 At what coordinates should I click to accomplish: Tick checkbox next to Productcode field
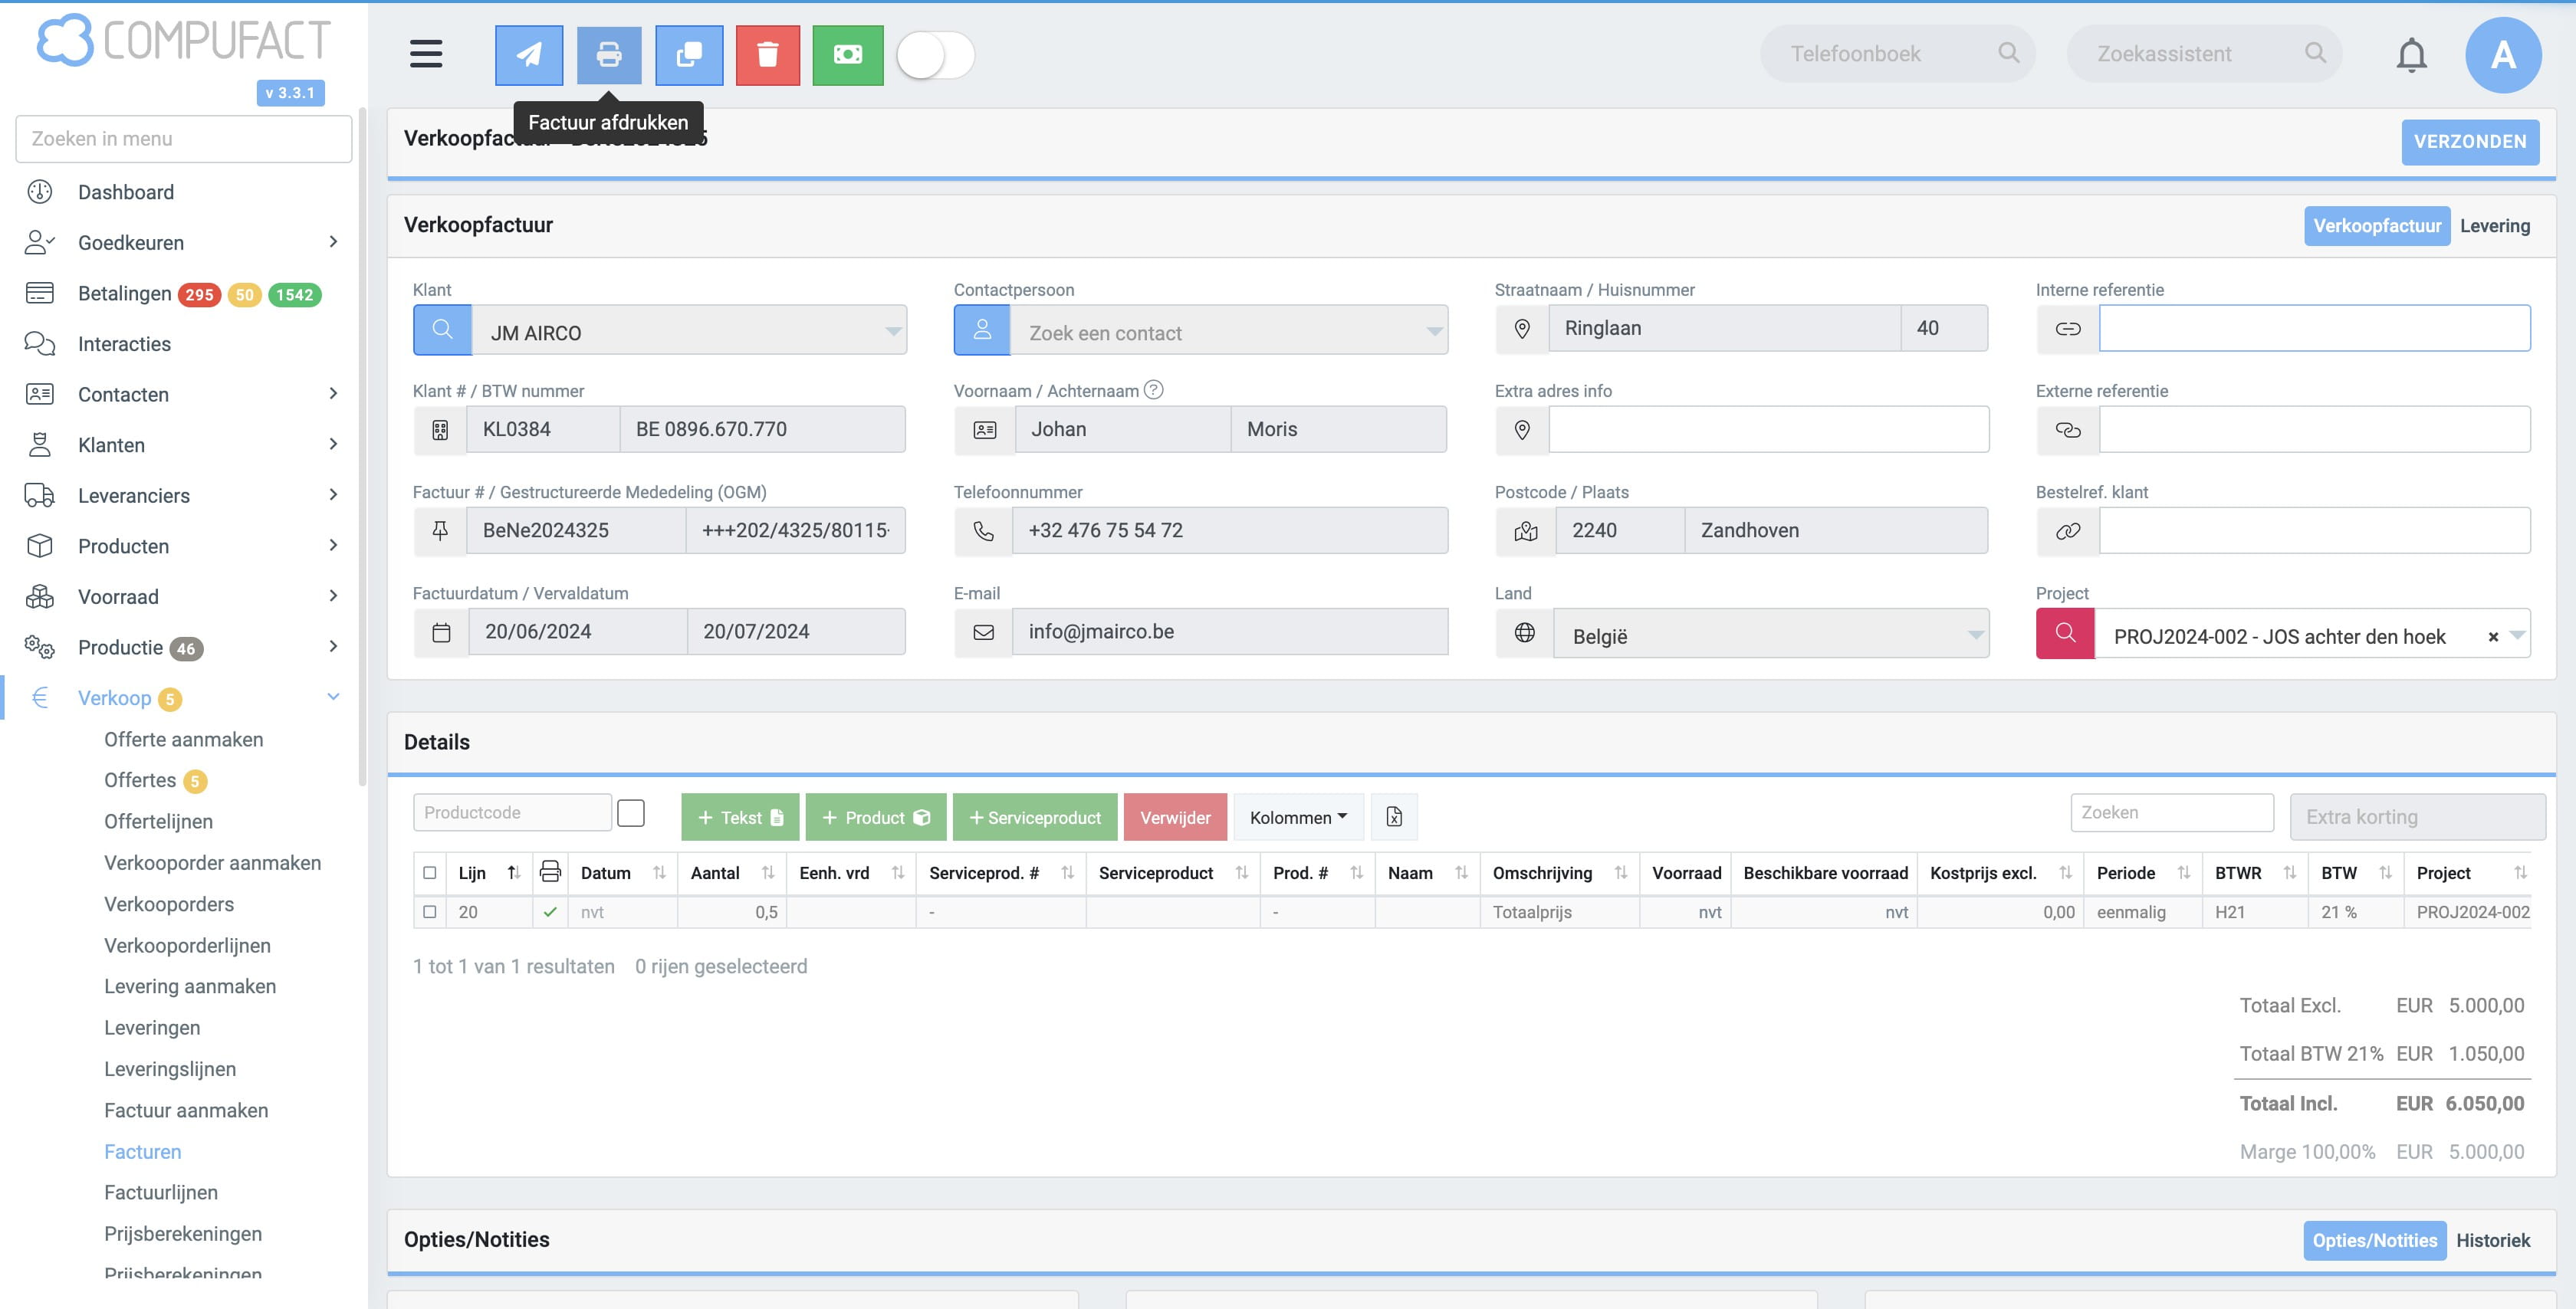point(631,813)
